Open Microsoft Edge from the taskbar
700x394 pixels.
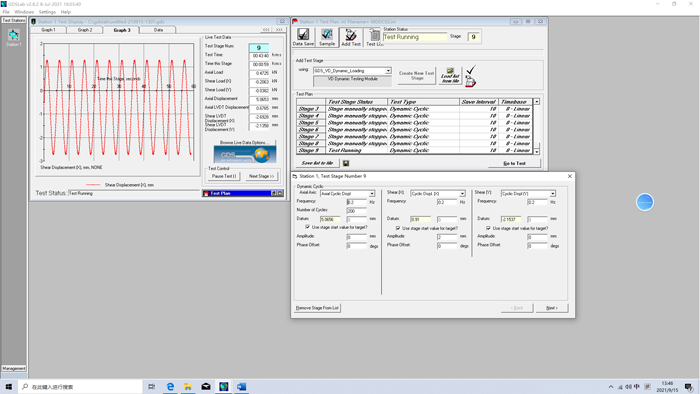(170, 386)
